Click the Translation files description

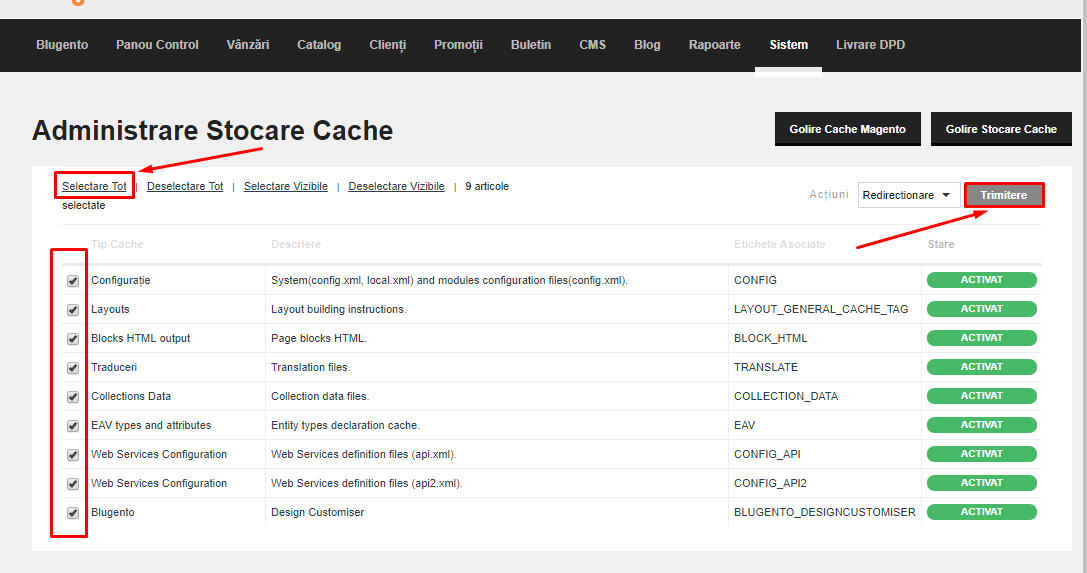tap(311, 368)
